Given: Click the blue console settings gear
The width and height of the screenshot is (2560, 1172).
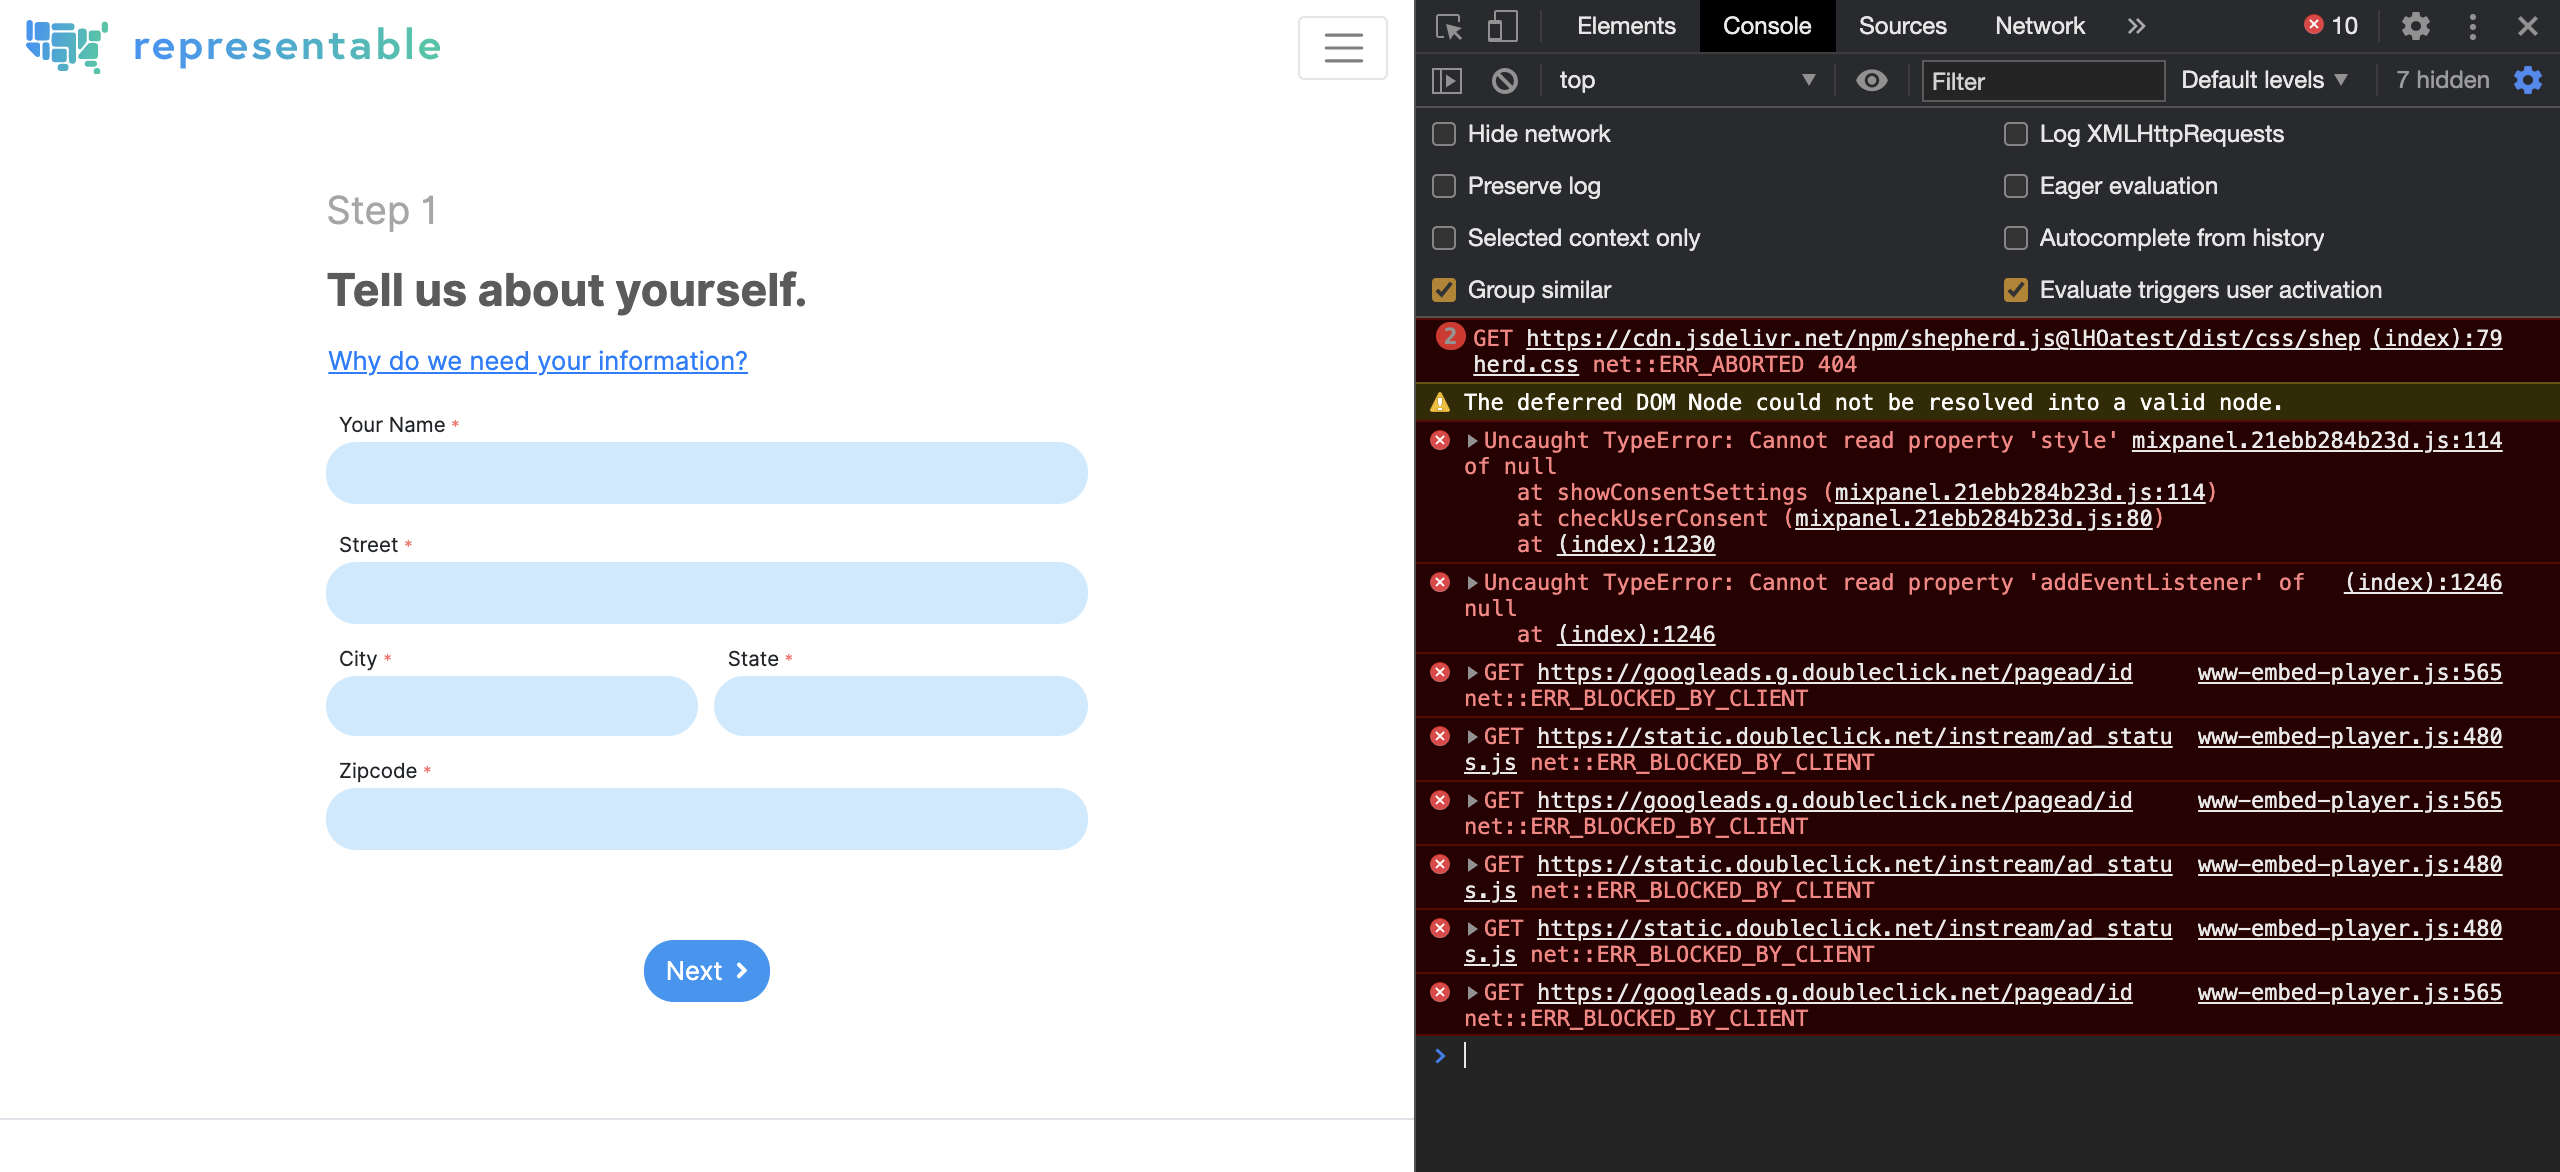Looking at the screenshot, I should pos(2527,80).
